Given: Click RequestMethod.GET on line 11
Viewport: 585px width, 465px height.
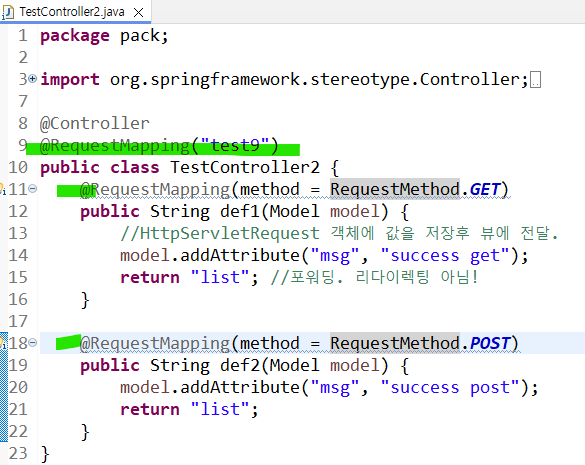Looking at the screenshot, I should pos(415,189).
